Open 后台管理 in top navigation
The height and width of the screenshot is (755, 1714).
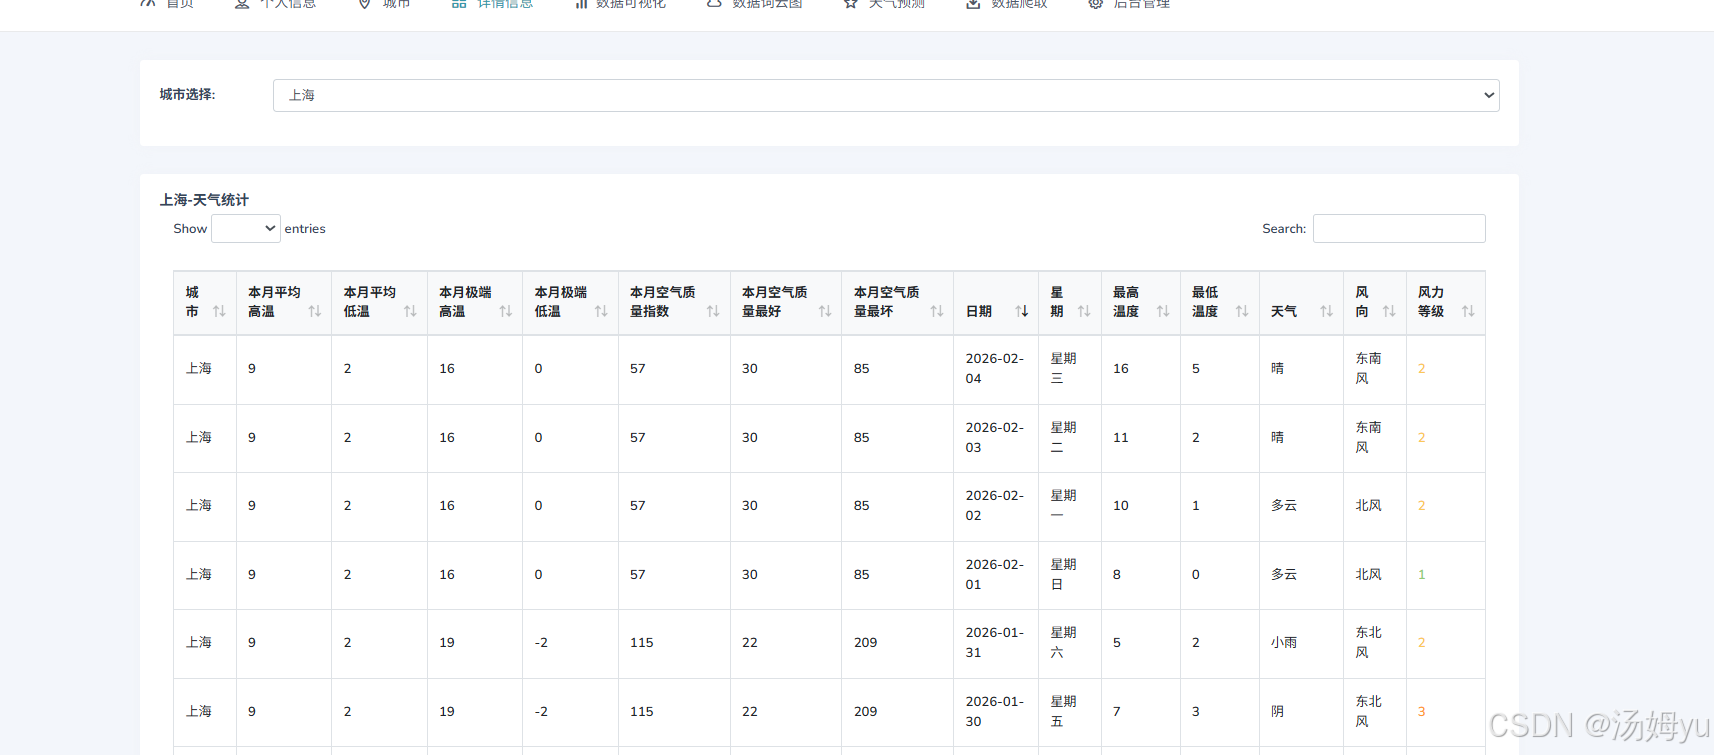click(x=1129, y=4)
